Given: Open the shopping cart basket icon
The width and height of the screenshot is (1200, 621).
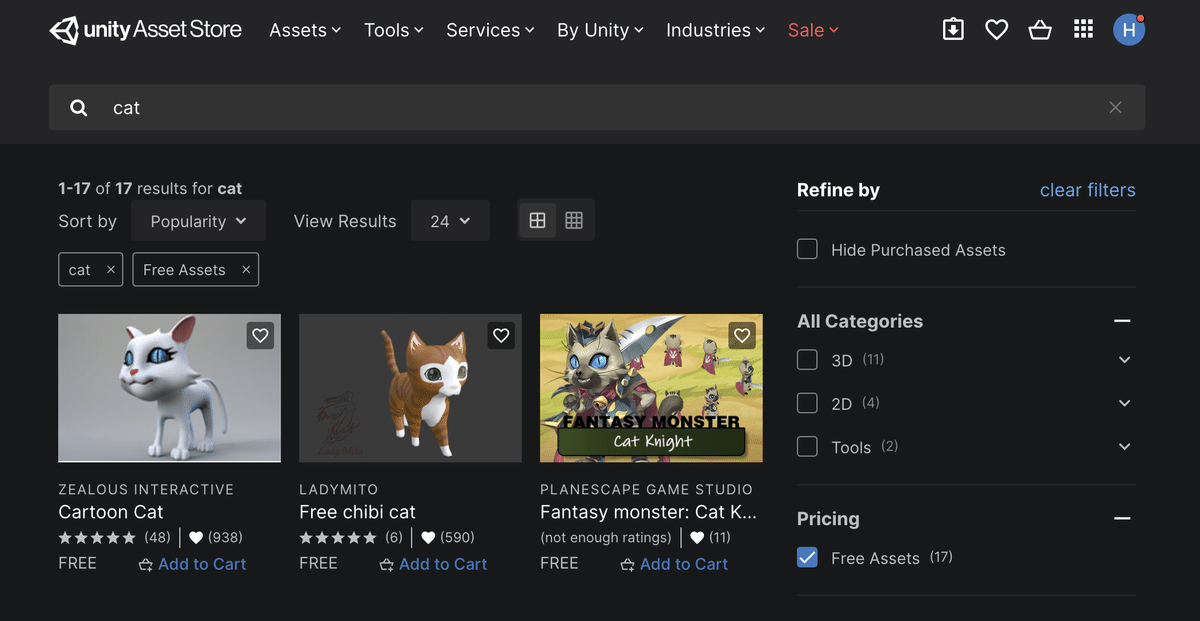Looking at the screenshot, I should pos(1040,30).
